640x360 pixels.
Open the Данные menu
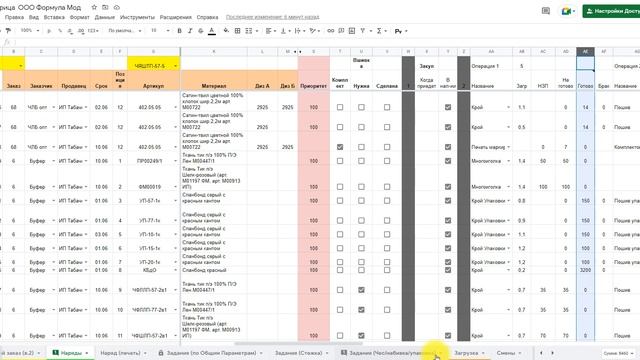click(104, 17)
